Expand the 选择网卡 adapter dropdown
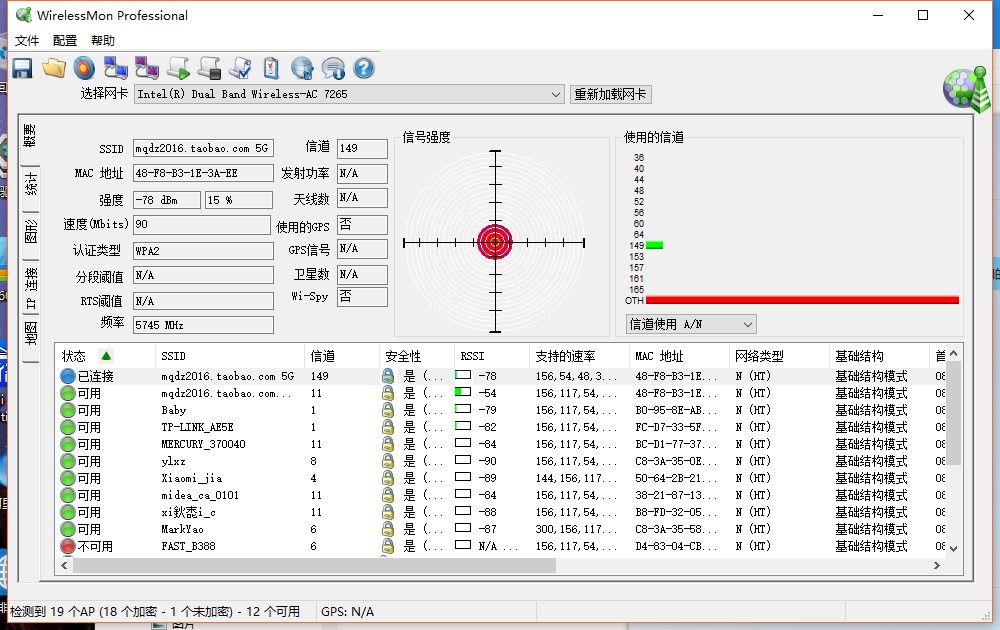Image resolution: width=1000 pixels, height=630 pixels. tap(556, 95)
